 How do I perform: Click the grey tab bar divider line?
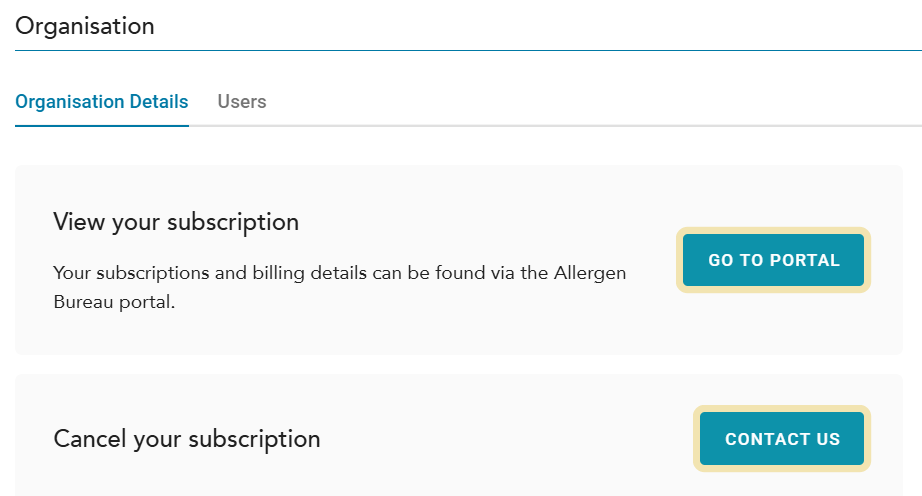click(x=550, y=126)
